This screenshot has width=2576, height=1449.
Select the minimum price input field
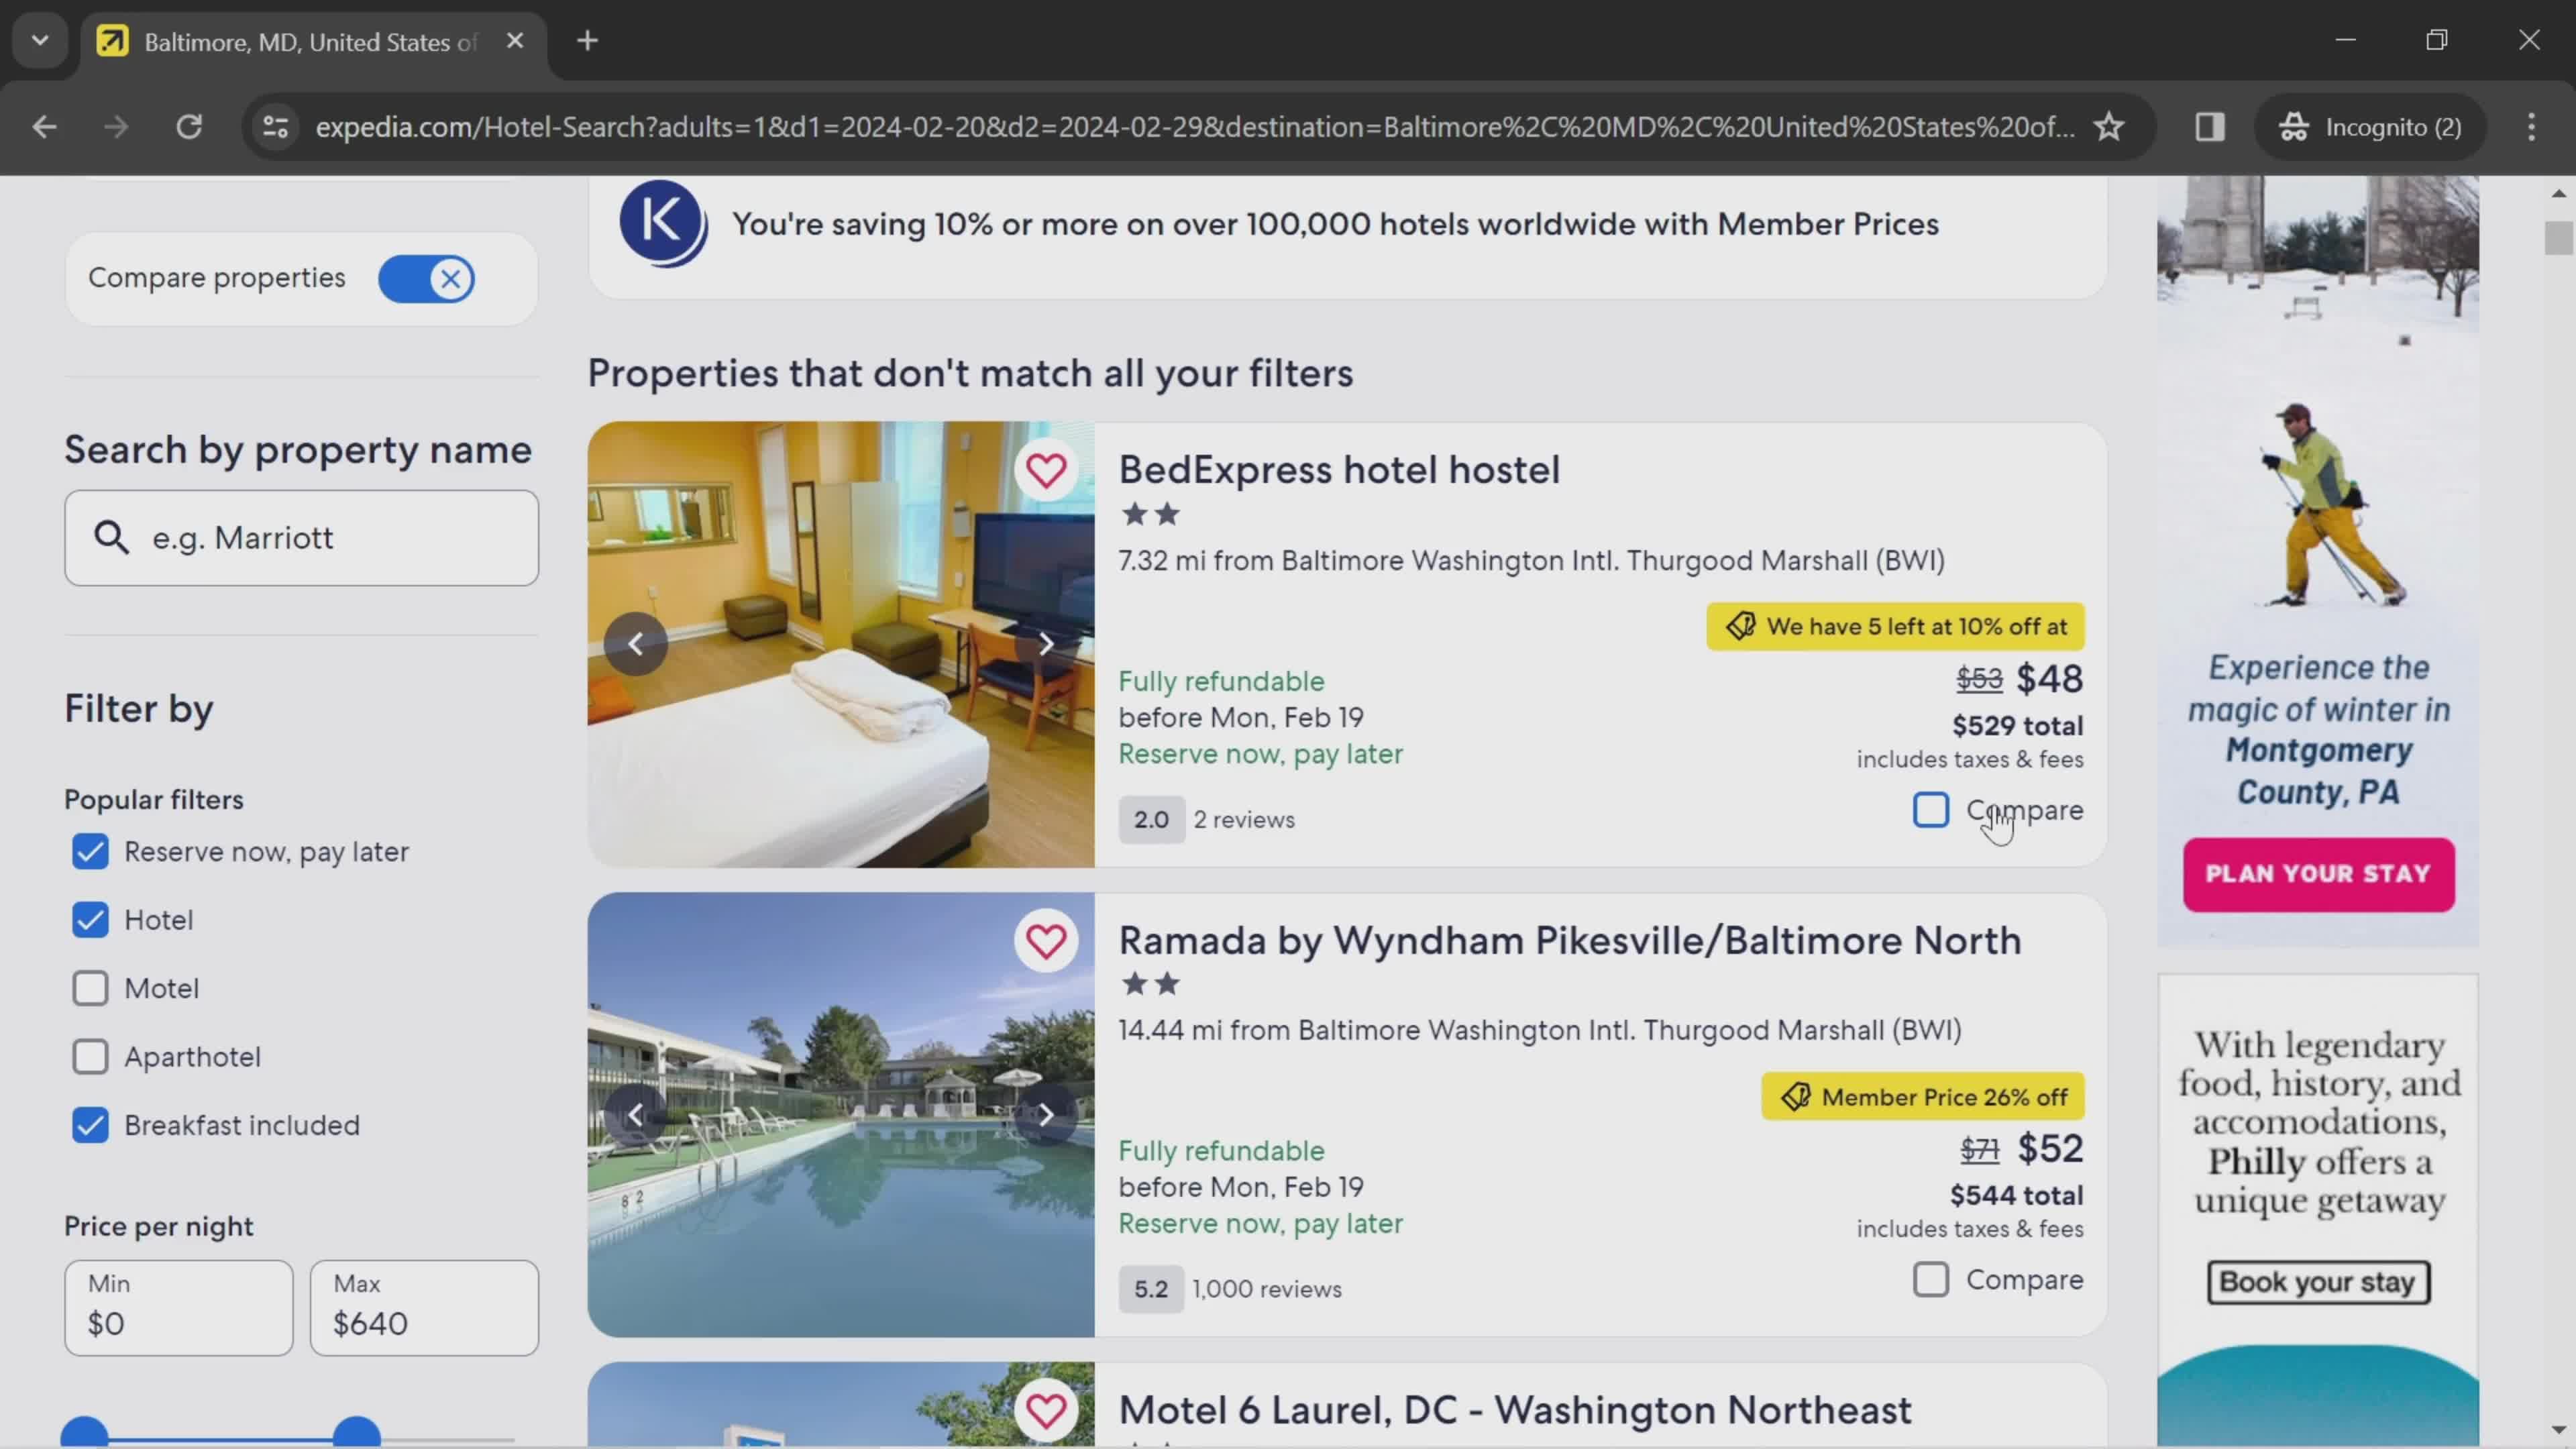pos(177,1309)
